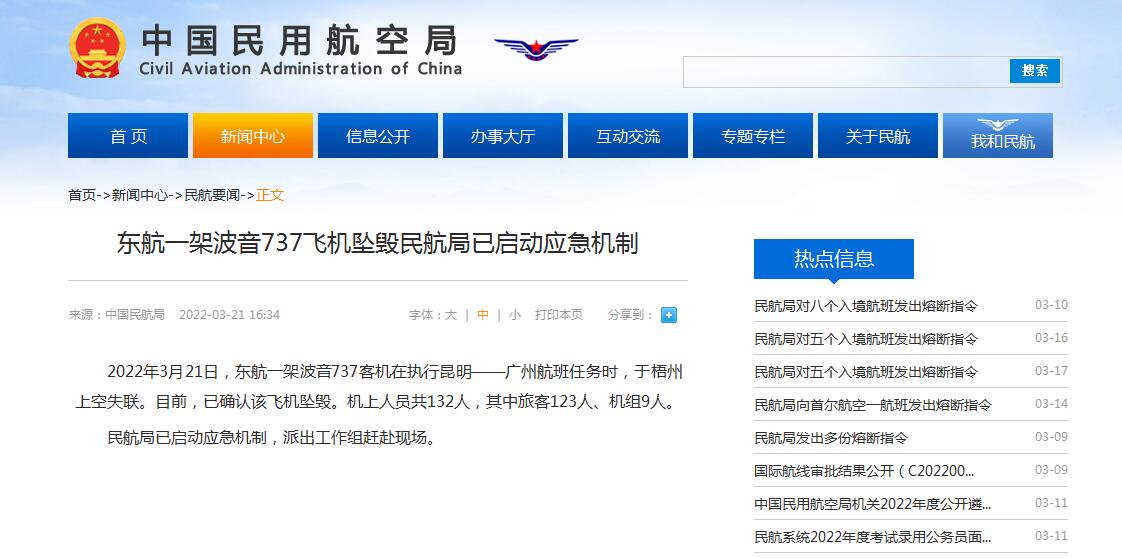
Task: Click the national emblem logo
Action: click(x=98, y=47)
